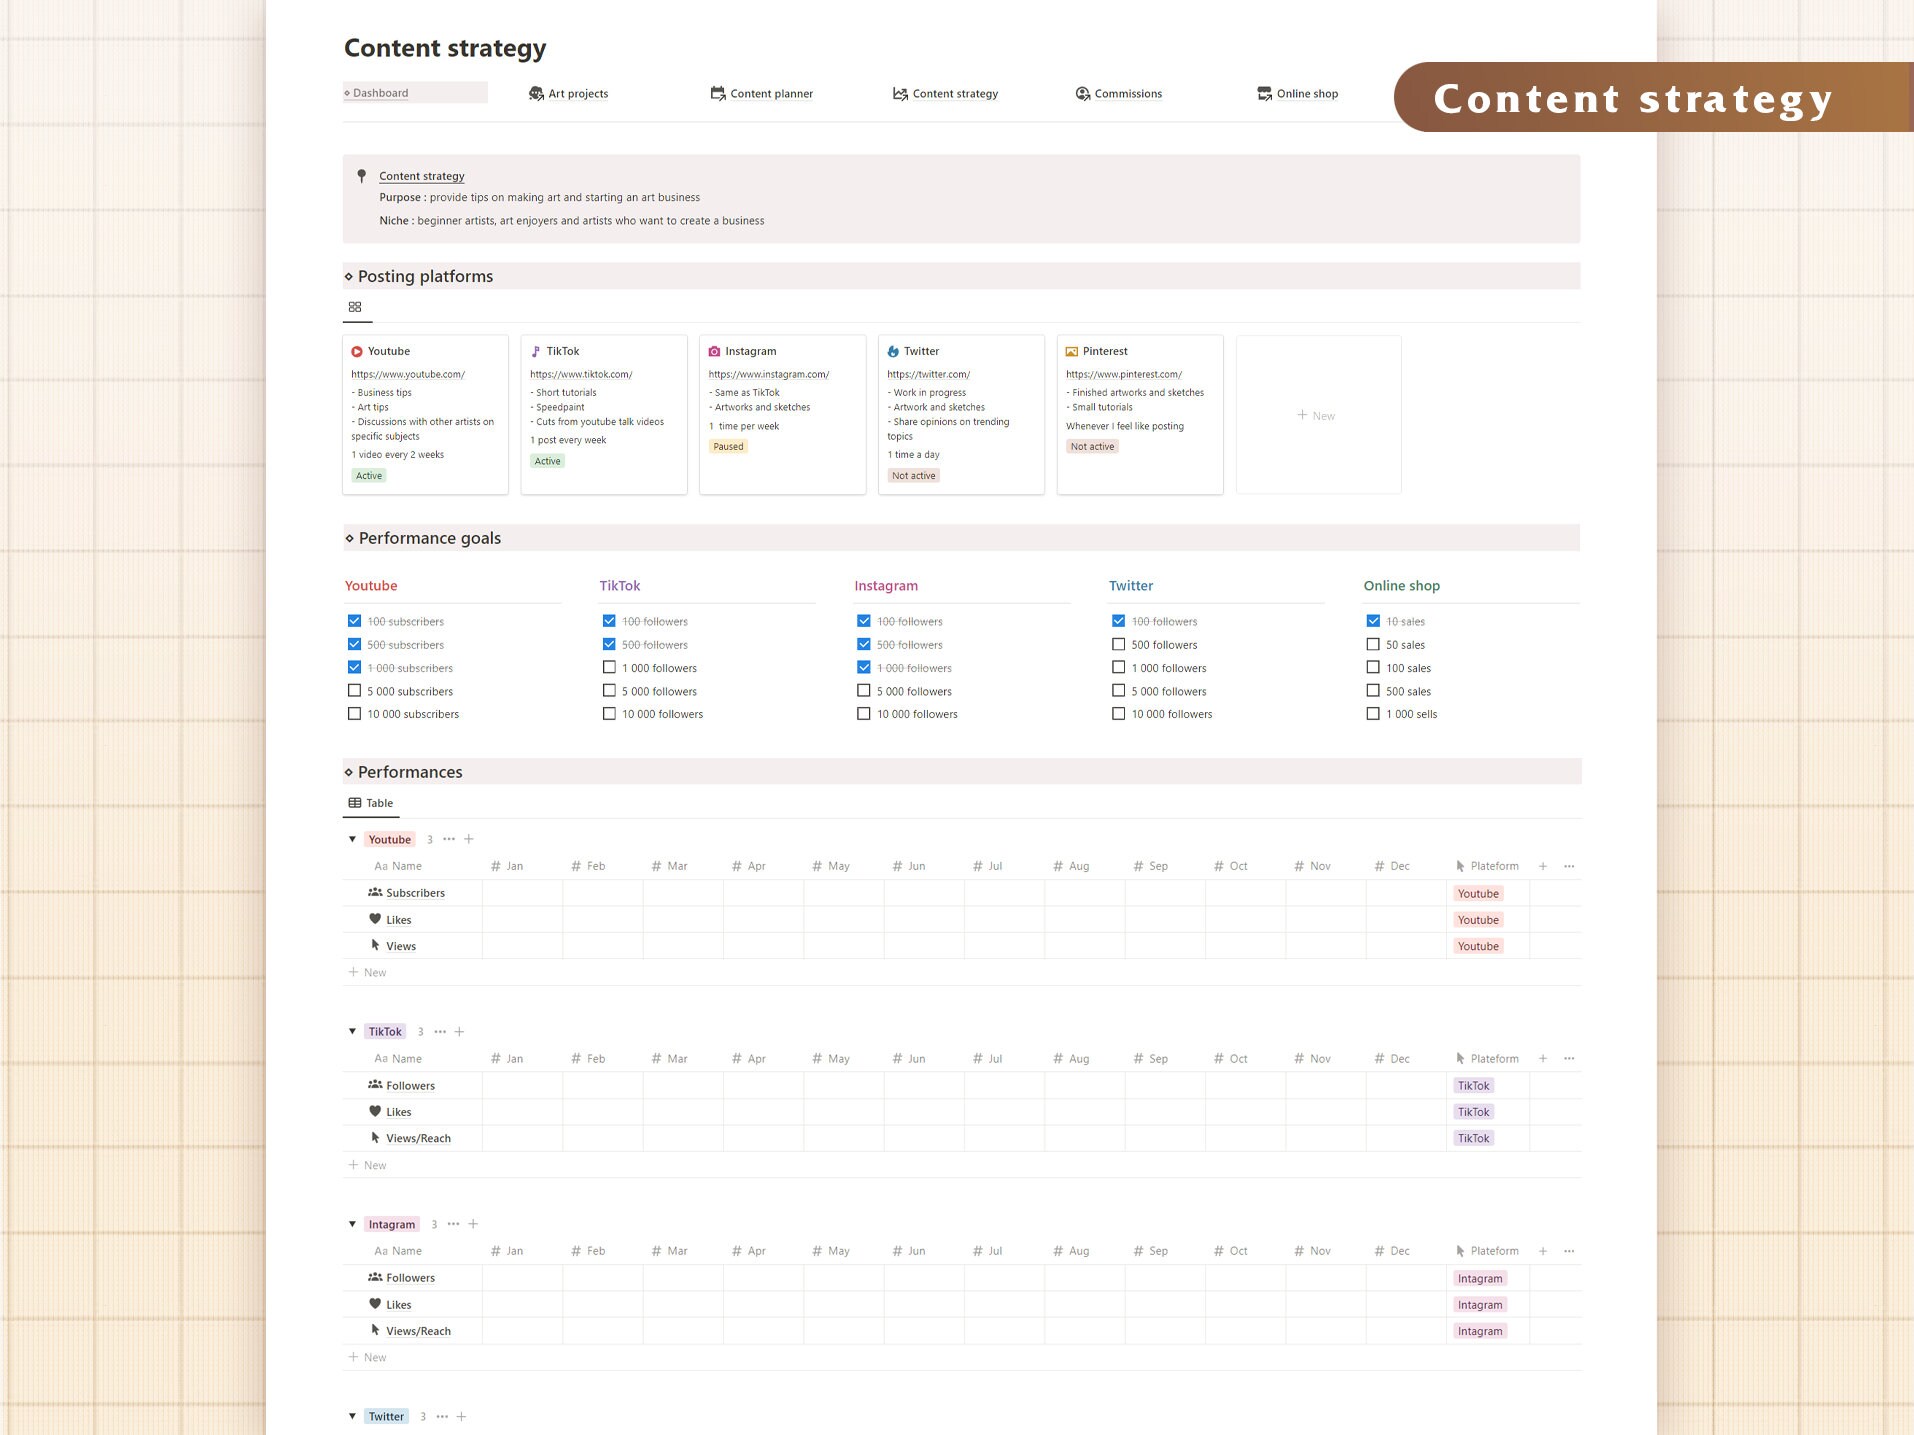The height and width of the screenshot is (1435, 1914).
Task: Click the Table view icon under Performances
Action: coord(355,802)
